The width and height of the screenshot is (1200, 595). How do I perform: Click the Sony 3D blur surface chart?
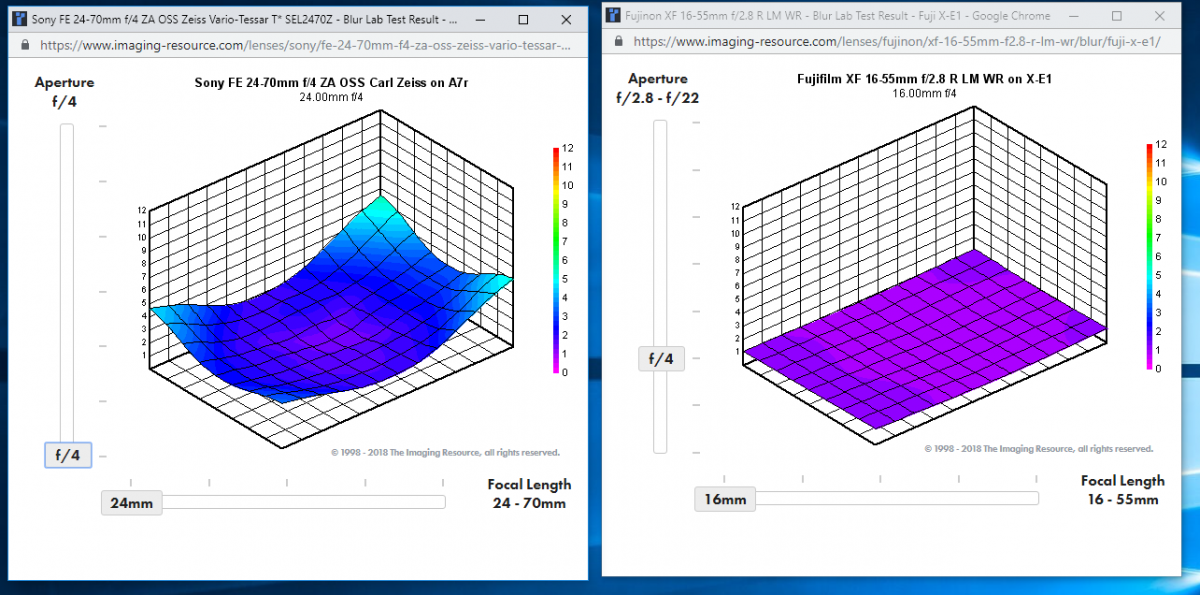click(330, 300)
